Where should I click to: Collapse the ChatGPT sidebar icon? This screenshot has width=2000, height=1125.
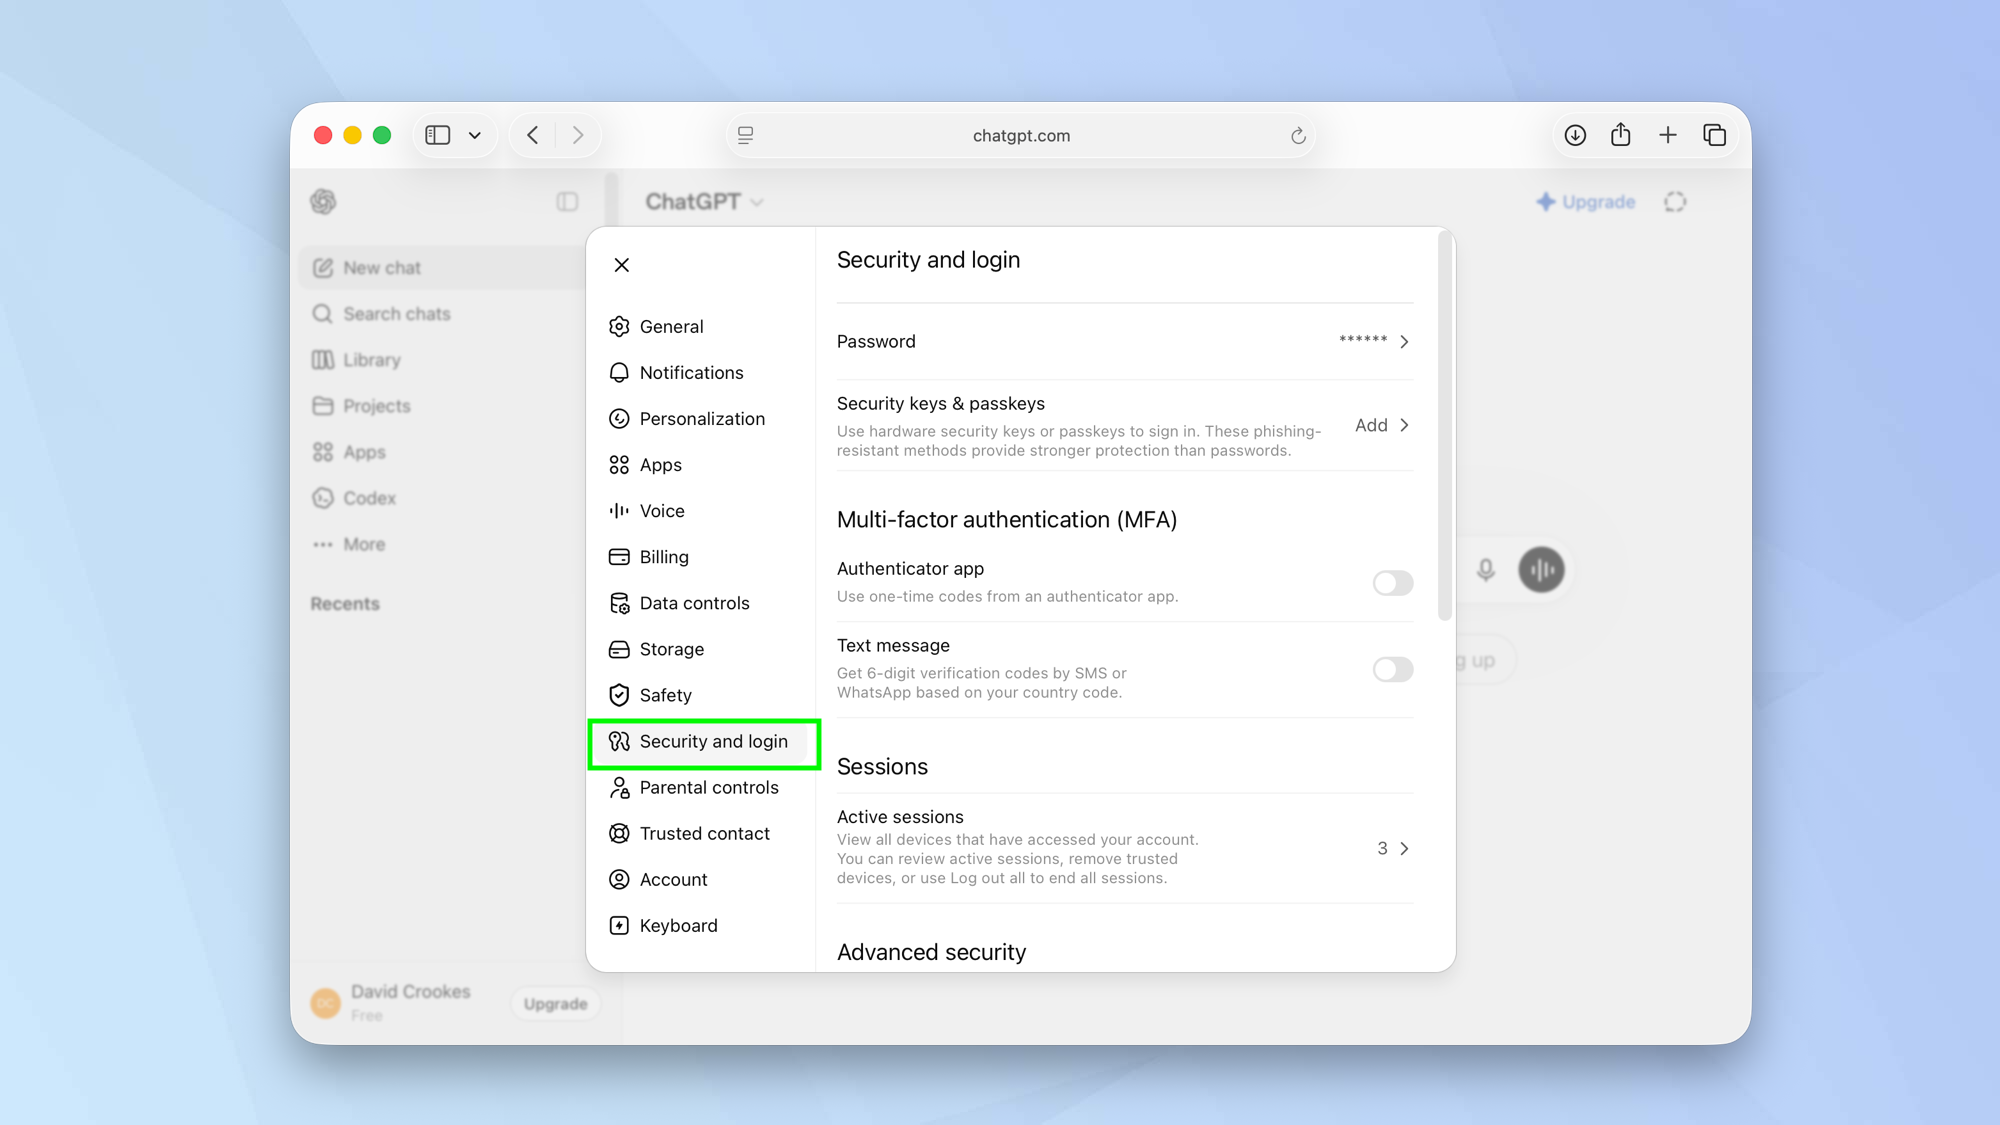tap(567, 202)
